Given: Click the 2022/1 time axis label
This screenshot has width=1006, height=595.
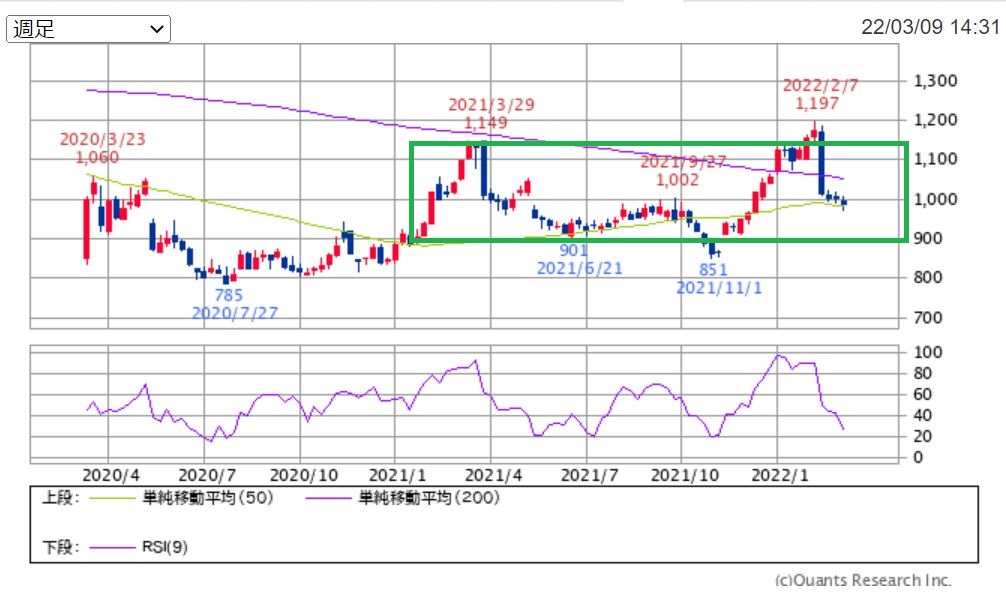Looking at the screenshot, I should 780,476.
